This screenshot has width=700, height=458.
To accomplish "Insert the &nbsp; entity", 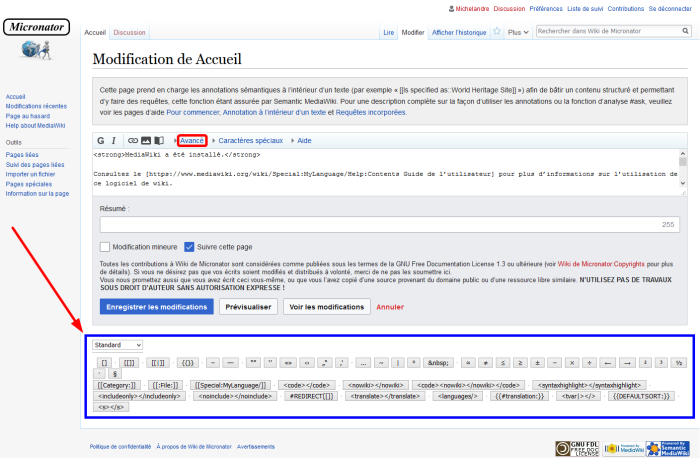I will 438,363.
